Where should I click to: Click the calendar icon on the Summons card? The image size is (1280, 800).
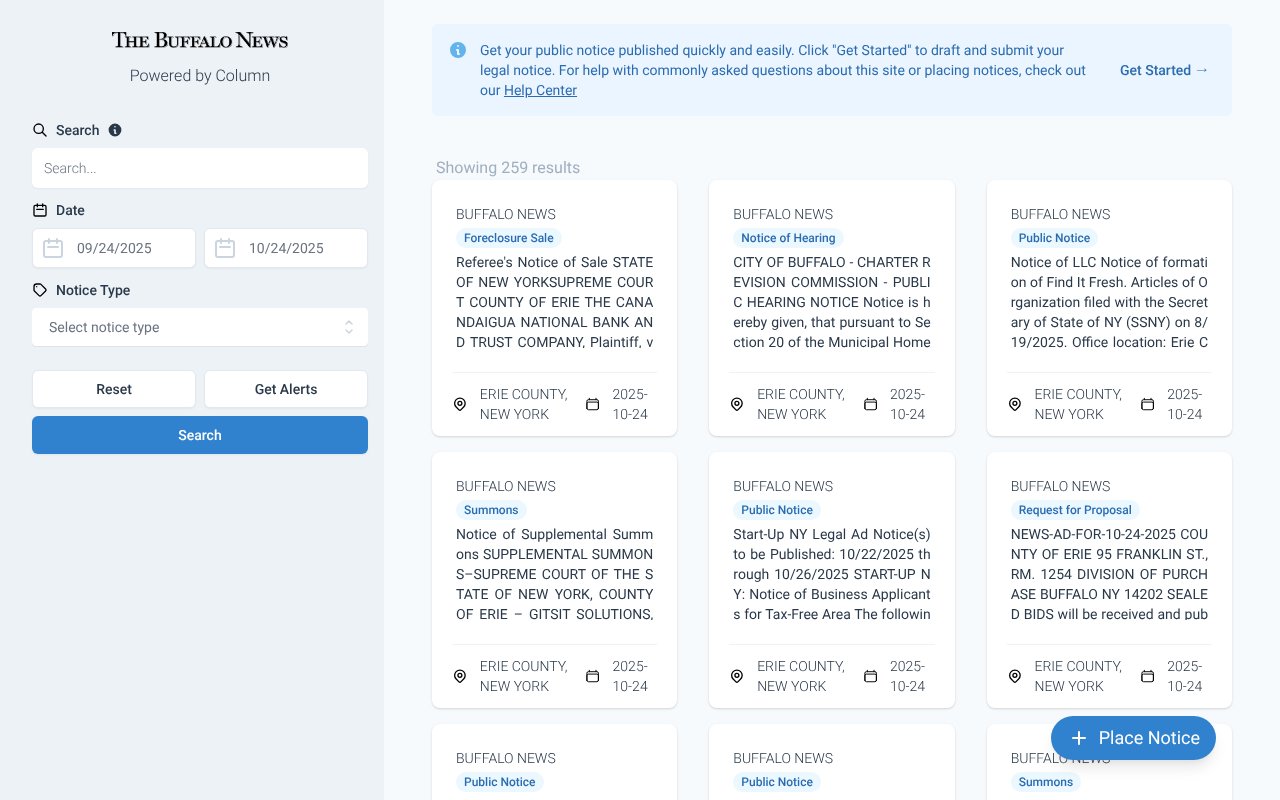[x=592, y=676]
